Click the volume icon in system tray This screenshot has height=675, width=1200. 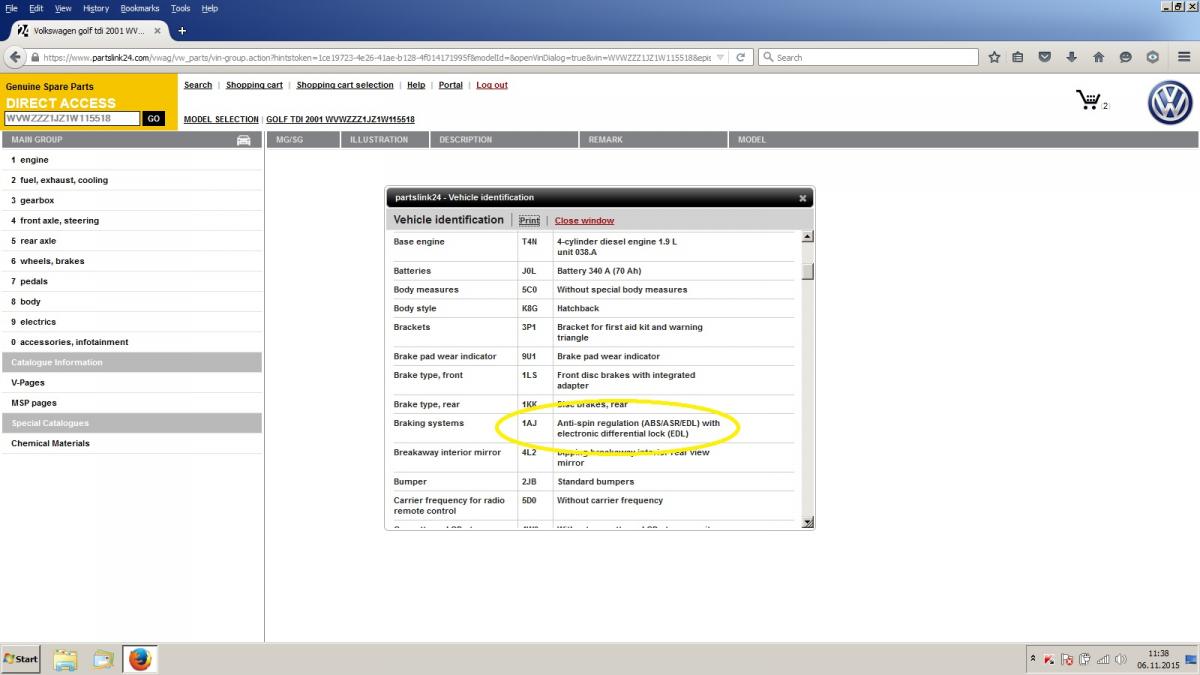point(1120,660)
